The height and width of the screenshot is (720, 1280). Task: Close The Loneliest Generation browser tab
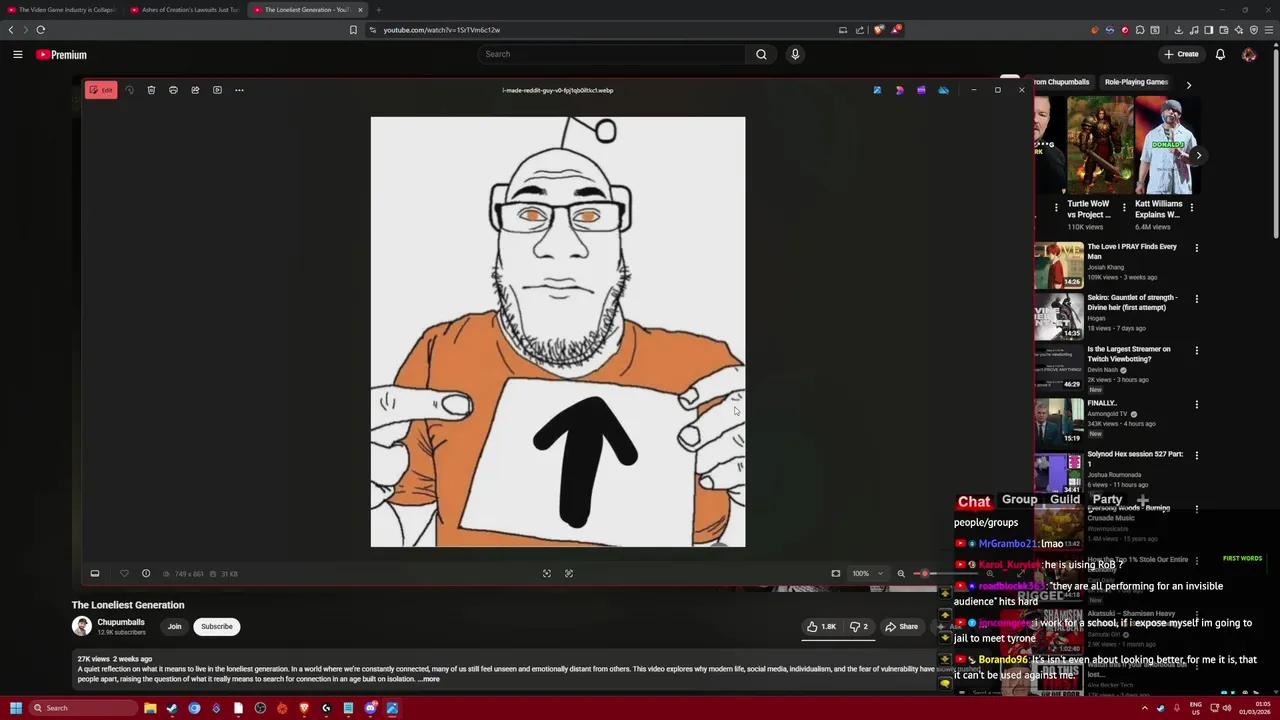[360, 10]
